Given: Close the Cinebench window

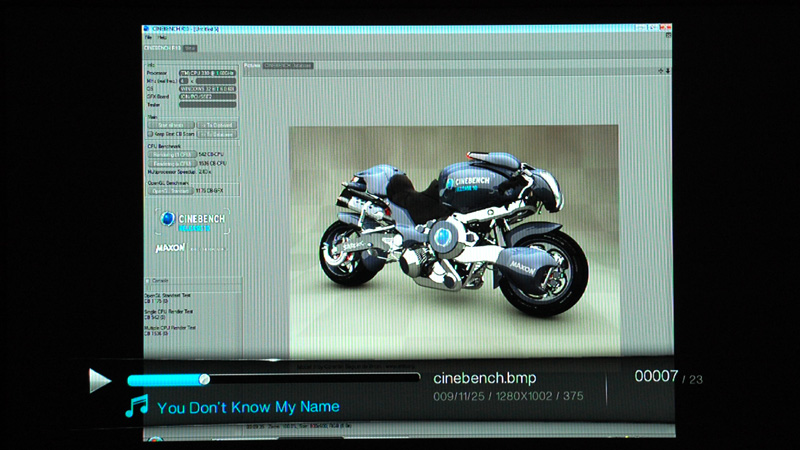Looking at the screenshot, I should pos(665,28).
